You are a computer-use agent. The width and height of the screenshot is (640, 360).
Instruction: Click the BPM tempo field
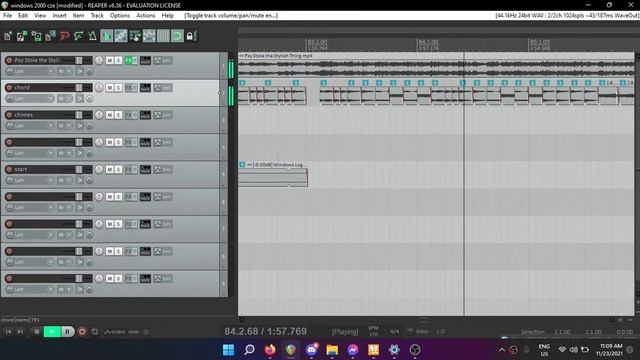(x=373, y=331)
